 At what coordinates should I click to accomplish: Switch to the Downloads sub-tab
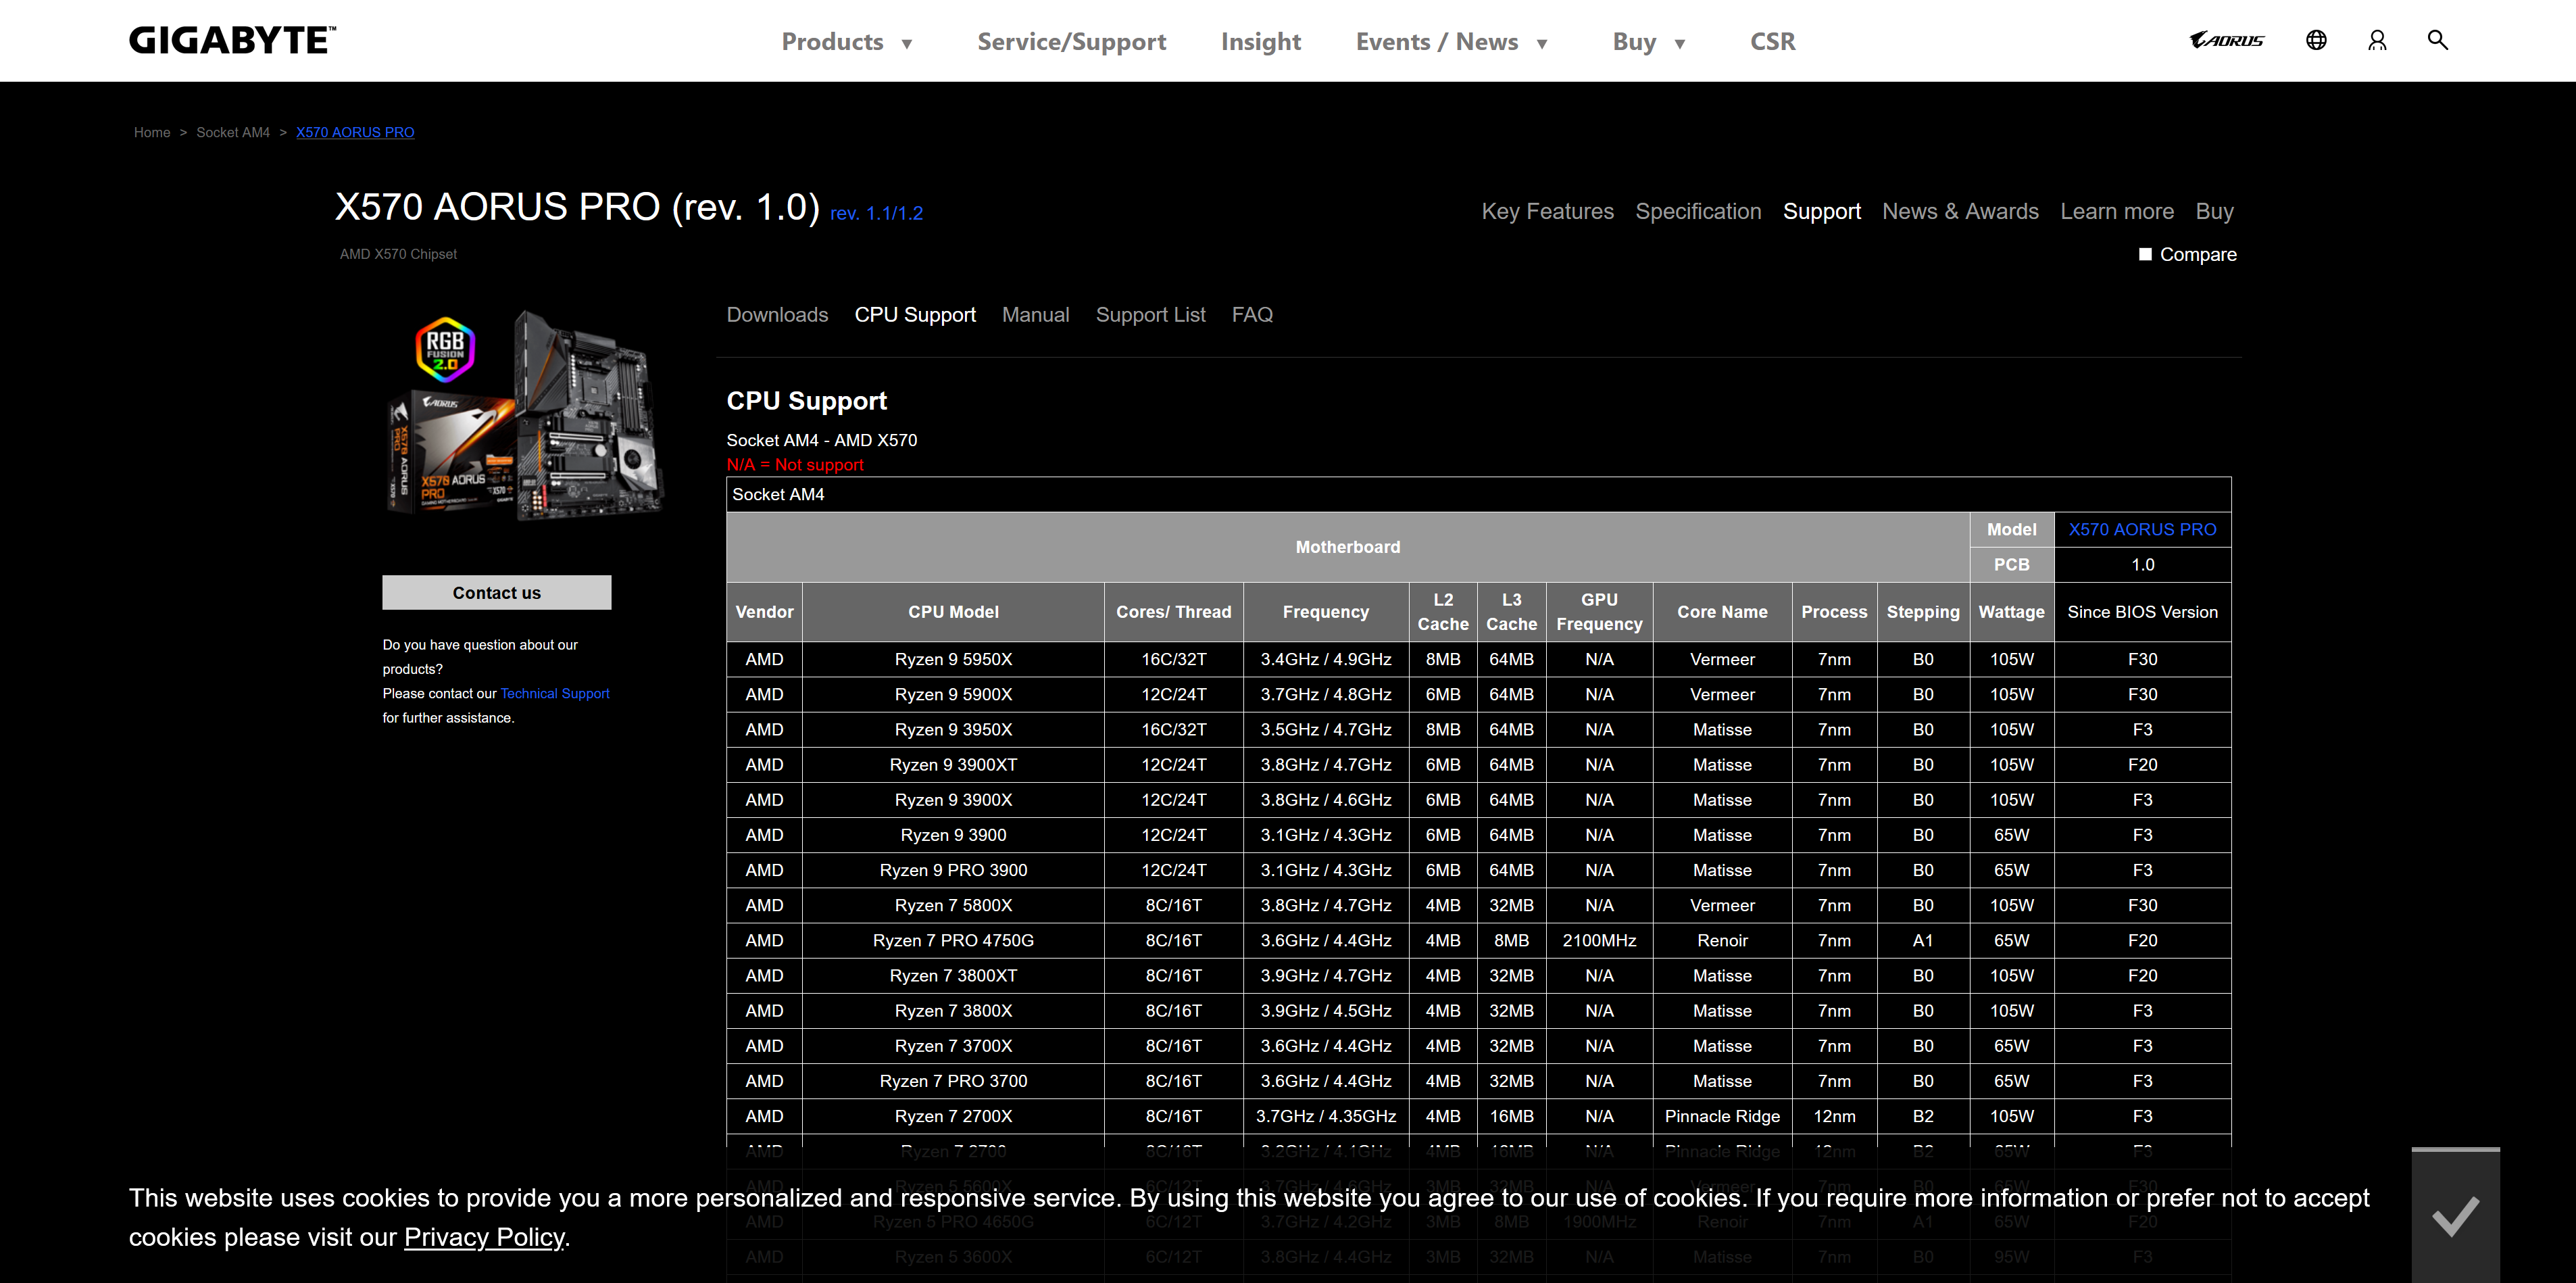click(777, 314)
